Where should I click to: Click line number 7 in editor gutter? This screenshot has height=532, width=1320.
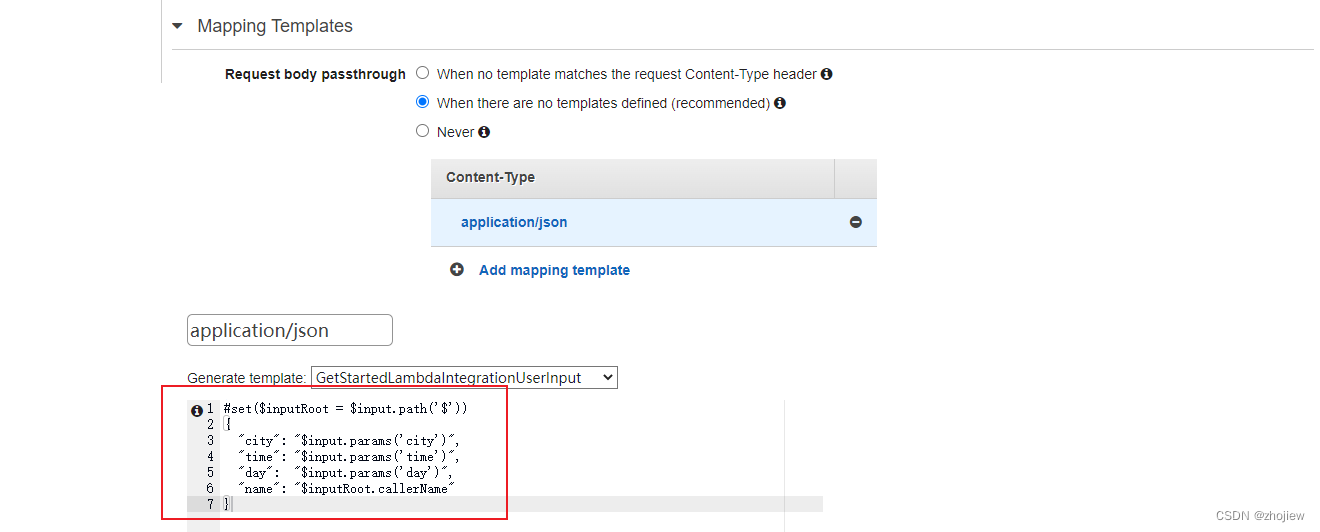(210, 504)
